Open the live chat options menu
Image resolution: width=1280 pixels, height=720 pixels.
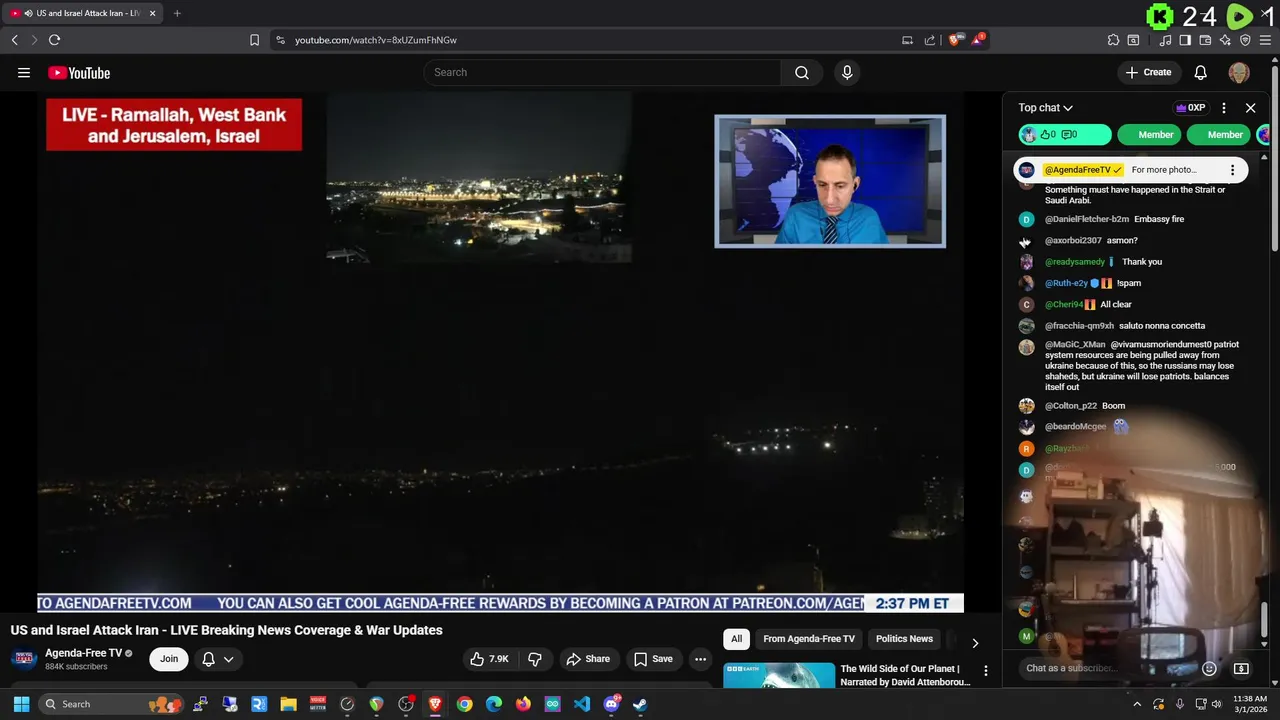(x=1224, y=108)
